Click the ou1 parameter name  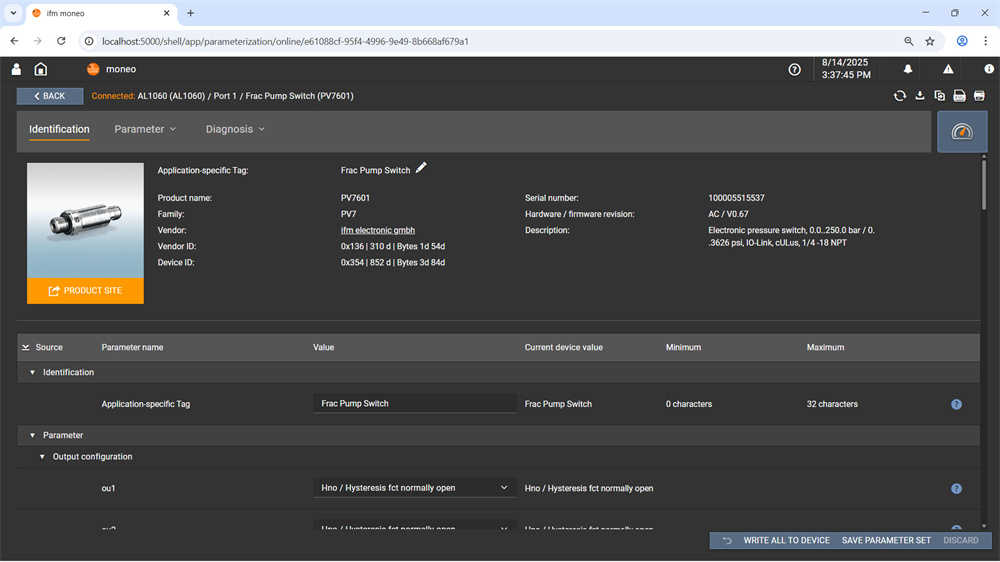[x=108, y=489]
